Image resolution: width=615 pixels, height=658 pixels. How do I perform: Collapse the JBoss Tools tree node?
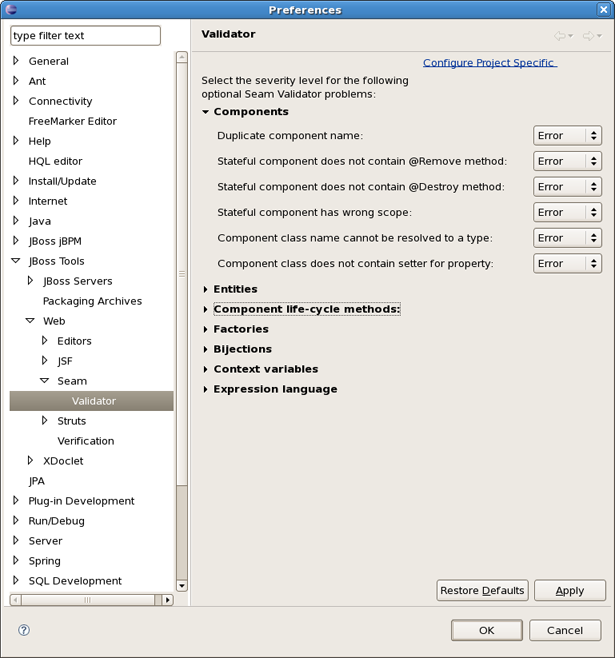[16, 261]
